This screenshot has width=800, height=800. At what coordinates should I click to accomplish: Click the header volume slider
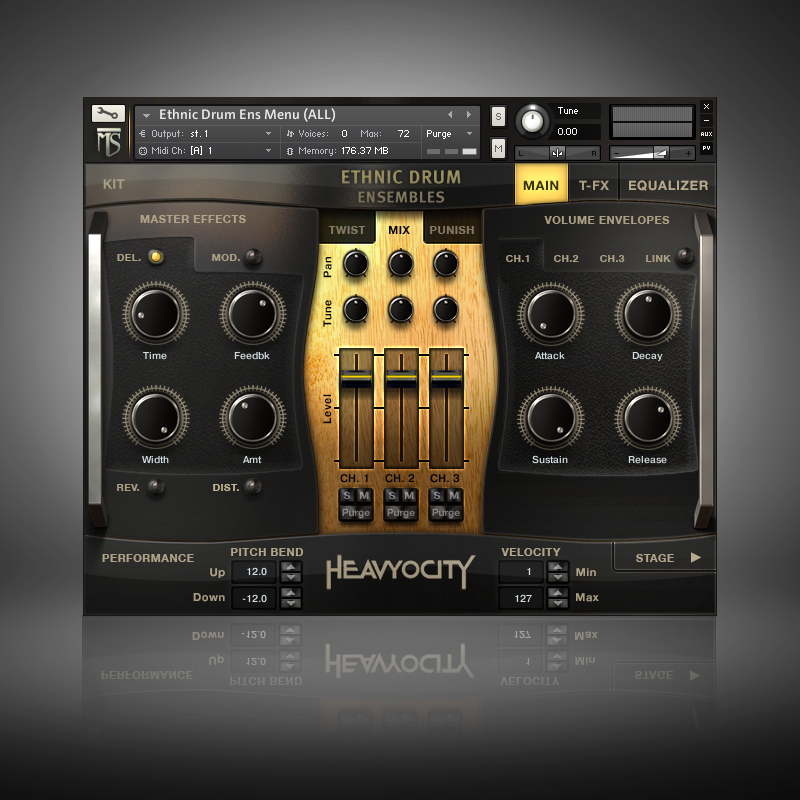click(x=653, y=153)
